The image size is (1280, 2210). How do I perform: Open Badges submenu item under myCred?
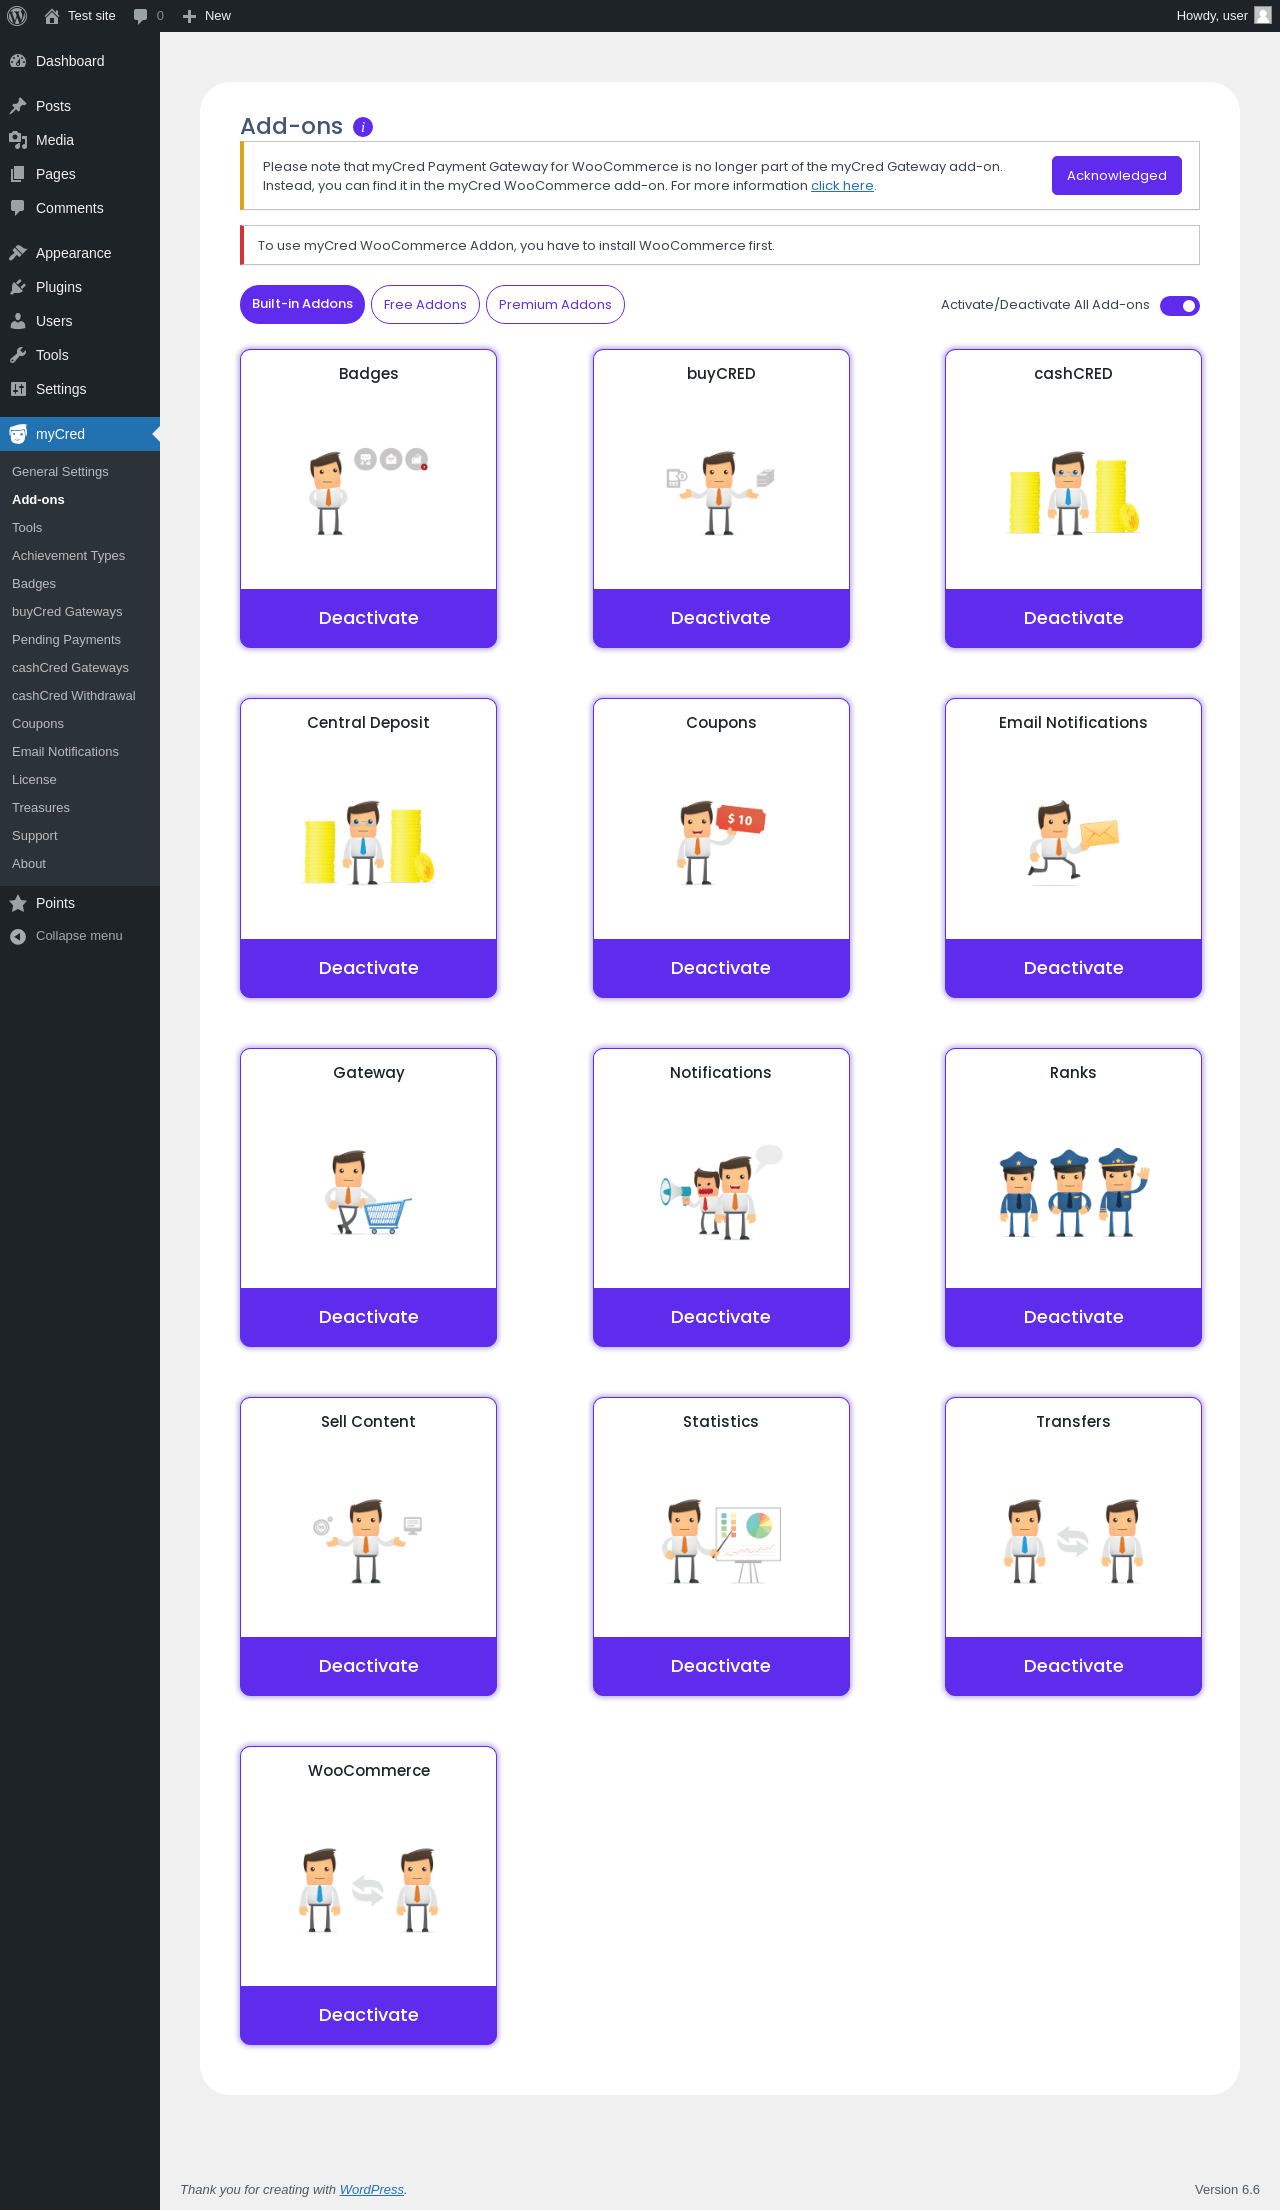point(80,584)
